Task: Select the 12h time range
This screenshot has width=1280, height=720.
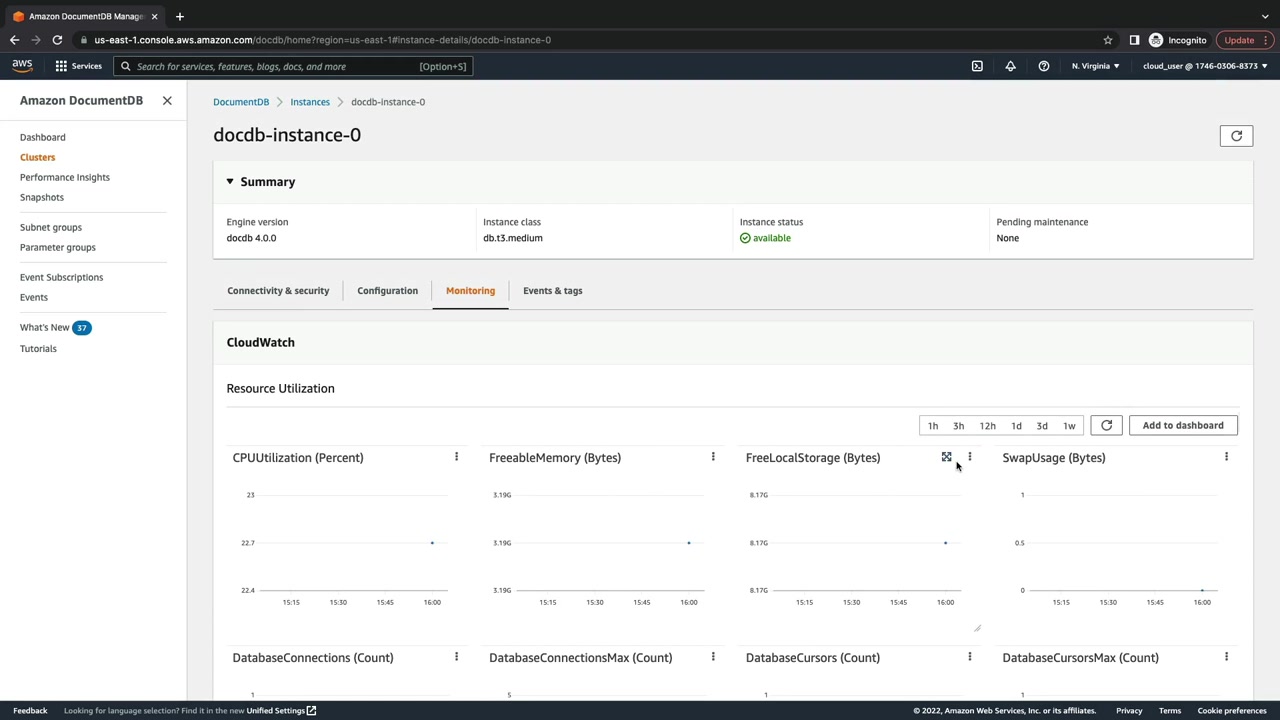Action: 987,426
